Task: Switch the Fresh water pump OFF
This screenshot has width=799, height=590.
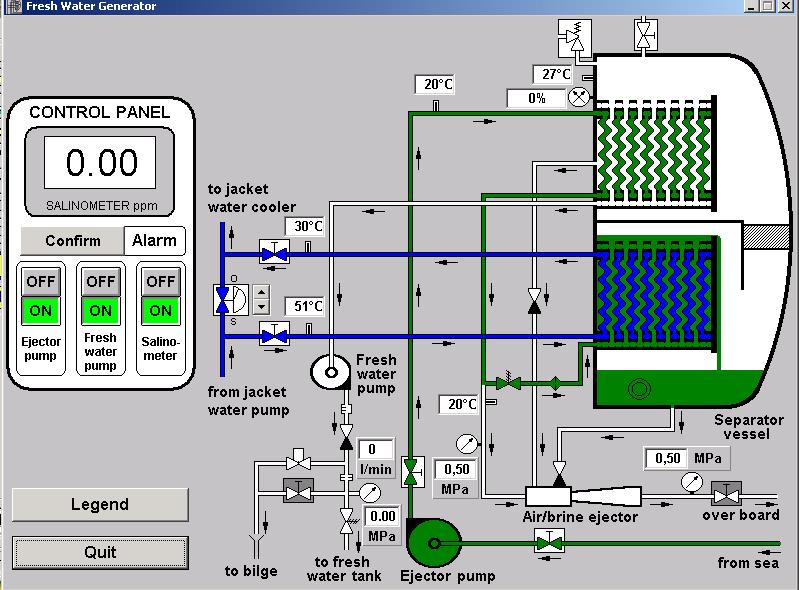Action: click(x=101, y=281)
